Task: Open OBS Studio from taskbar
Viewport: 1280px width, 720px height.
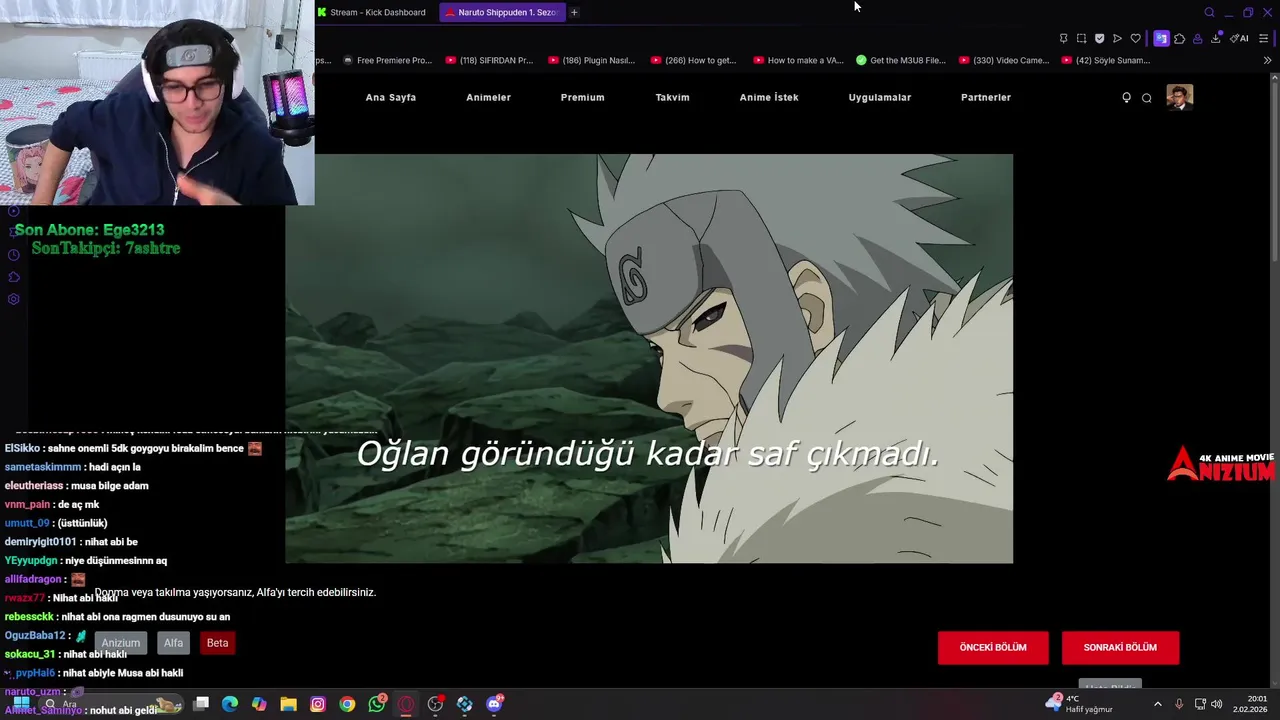Action: pyautogui.click(x=435, y=704)
